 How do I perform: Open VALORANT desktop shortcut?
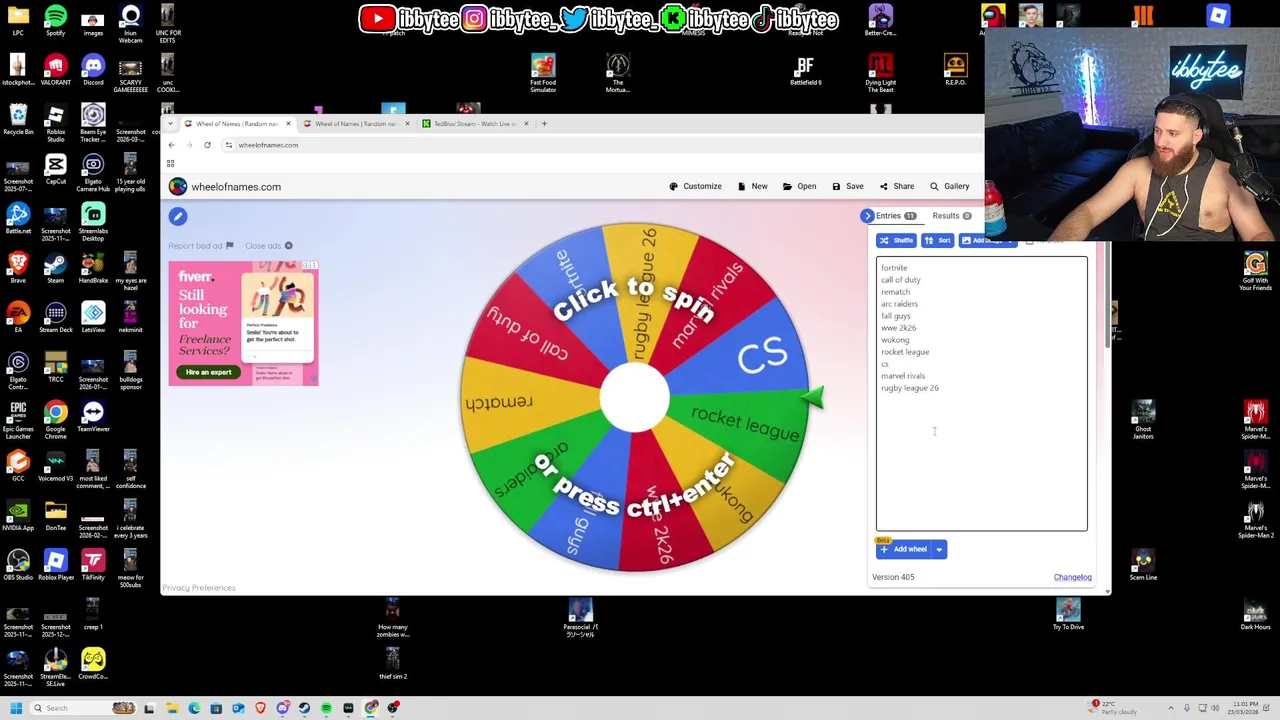coord(55,70)
